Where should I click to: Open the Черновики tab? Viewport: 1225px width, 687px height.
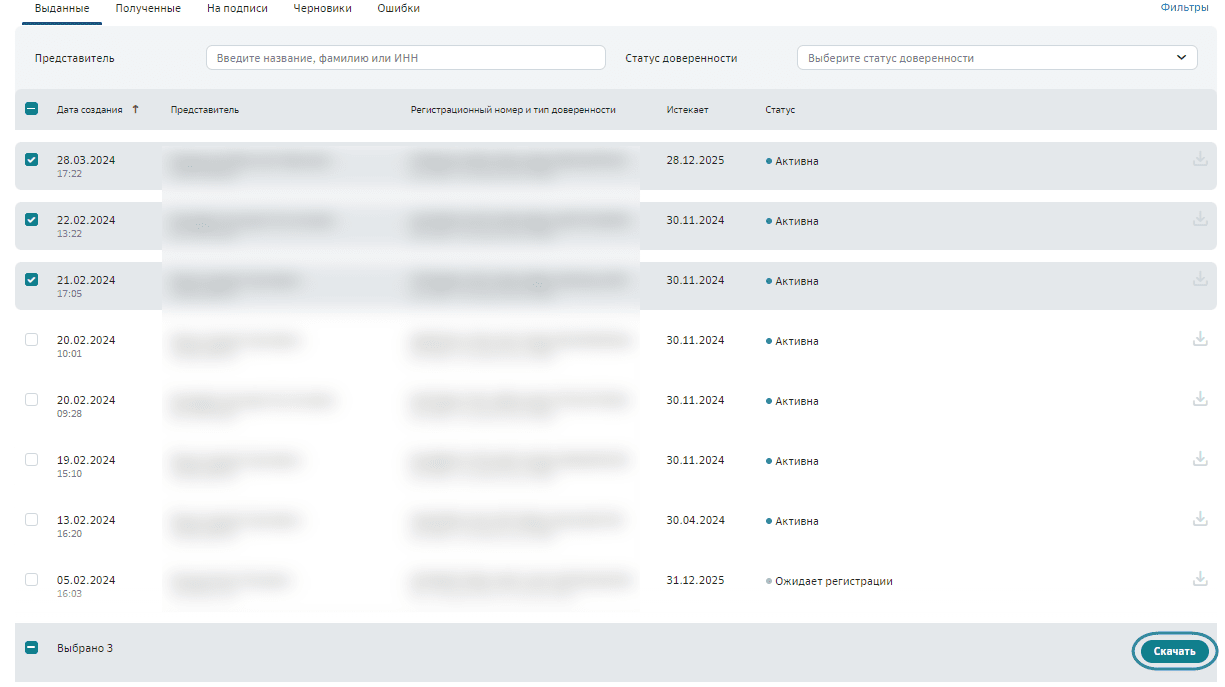tap(322, 8)
